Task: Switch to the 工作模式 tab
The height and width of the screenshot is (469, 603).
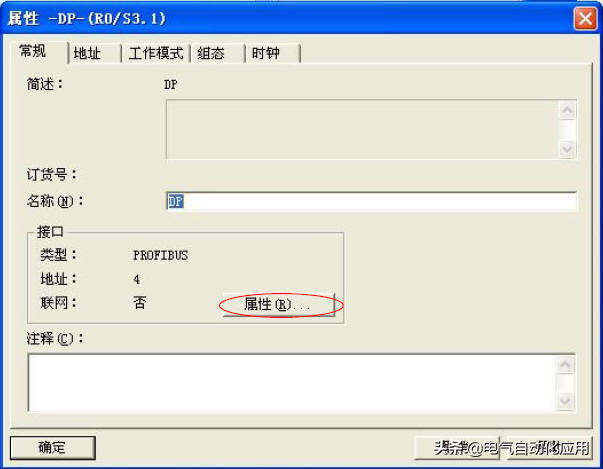Action: point(156,53)
